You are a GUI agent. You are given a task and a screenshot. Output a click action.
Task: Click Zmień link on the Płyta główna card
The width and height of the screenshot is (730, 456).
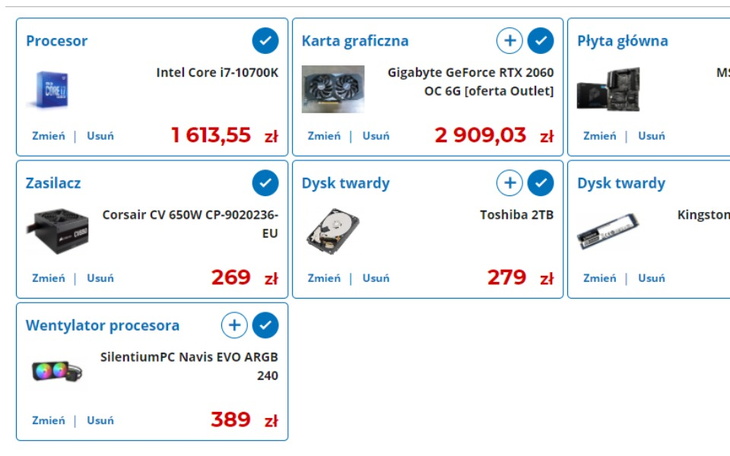point(600,136)
